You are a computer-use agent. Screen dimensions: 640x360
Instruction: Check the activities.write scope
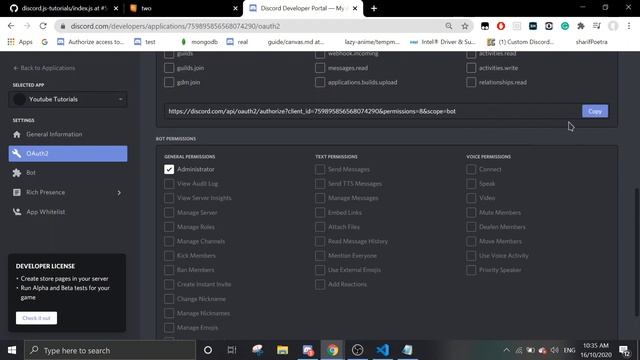point(471,68)
